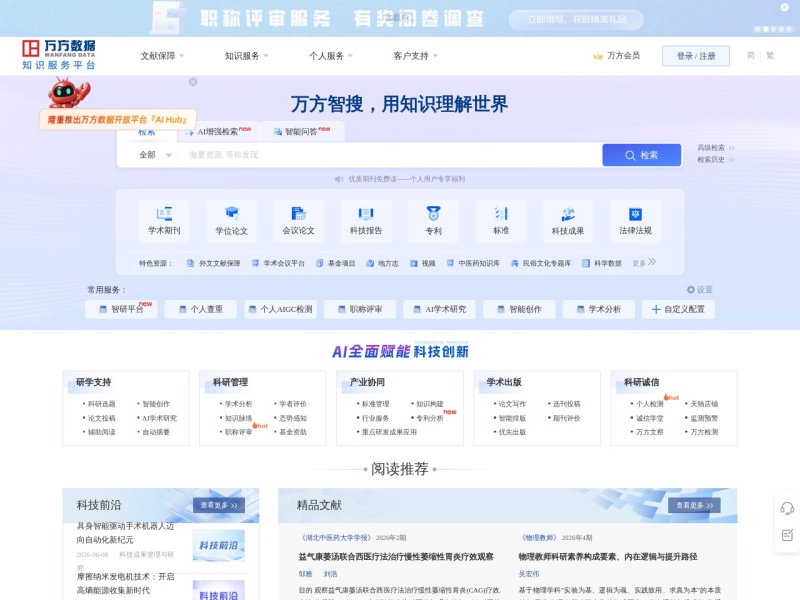The height and width of the screenshot is (600, 800).
Task: Click the 设置 gear icon
Action: pyautogui.click(x=690, y=289)
